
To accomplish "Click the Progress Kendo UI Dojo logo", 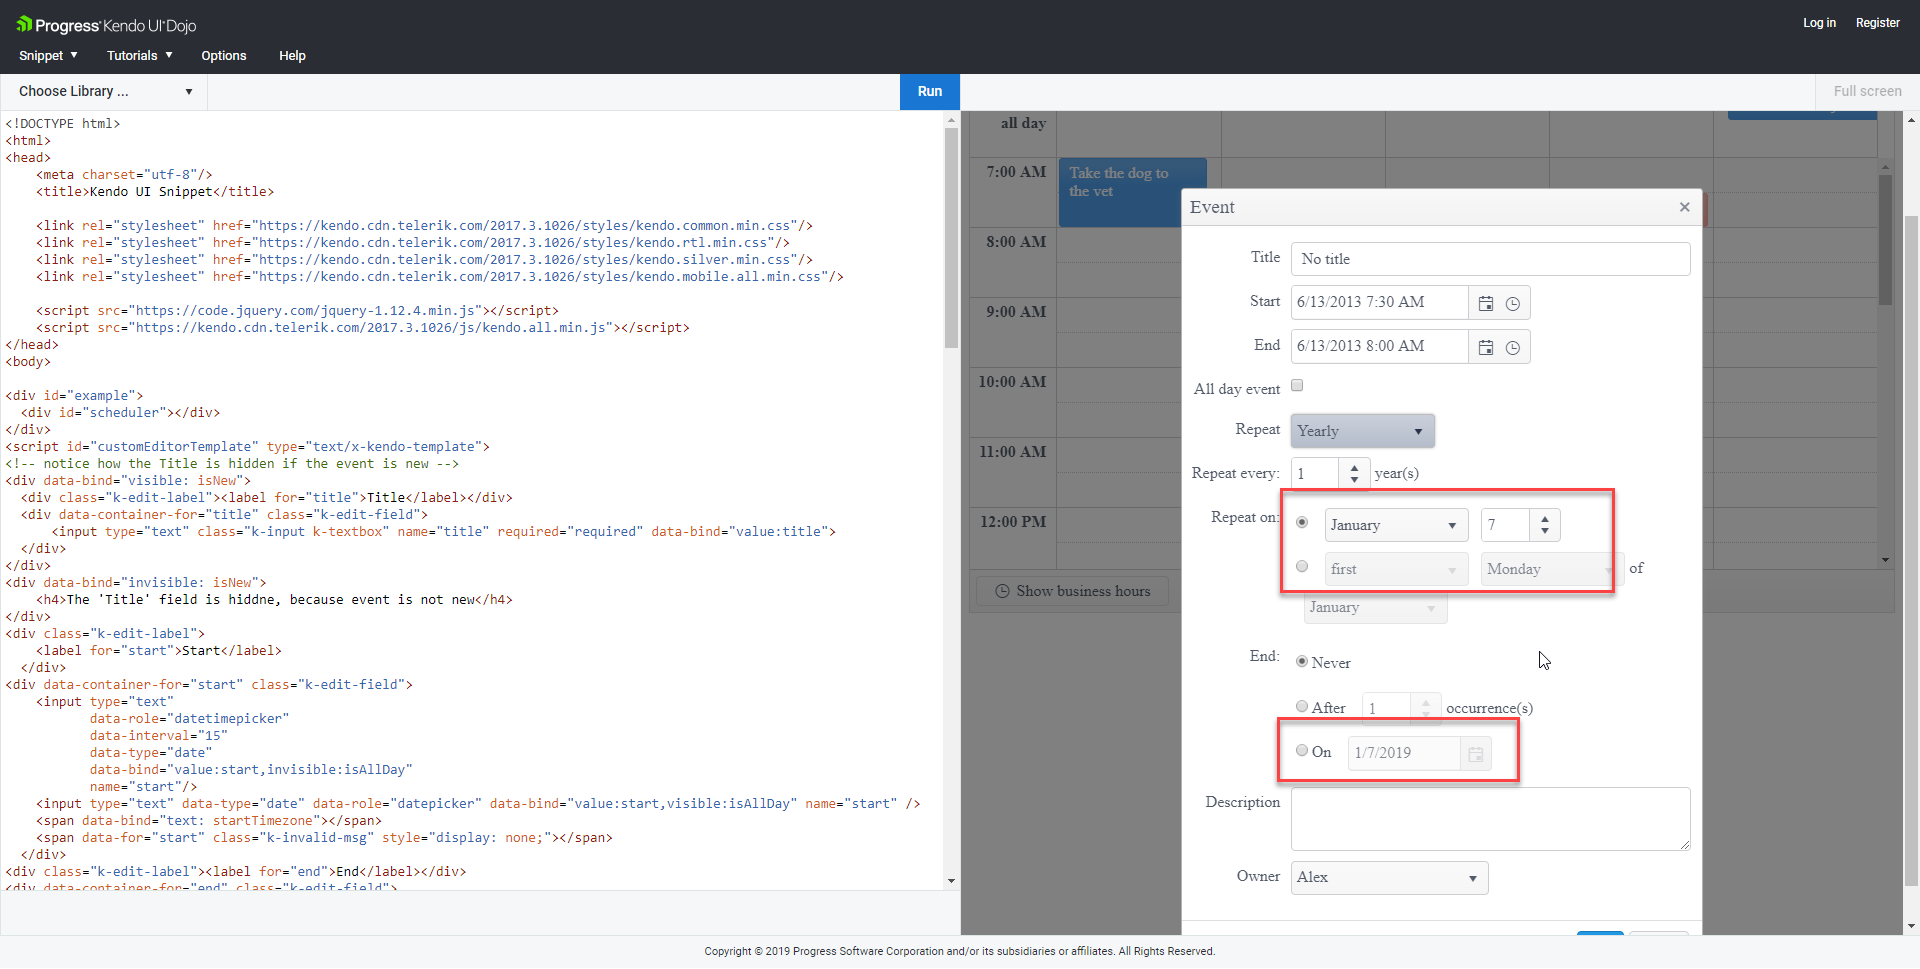I will coord(106,25).
